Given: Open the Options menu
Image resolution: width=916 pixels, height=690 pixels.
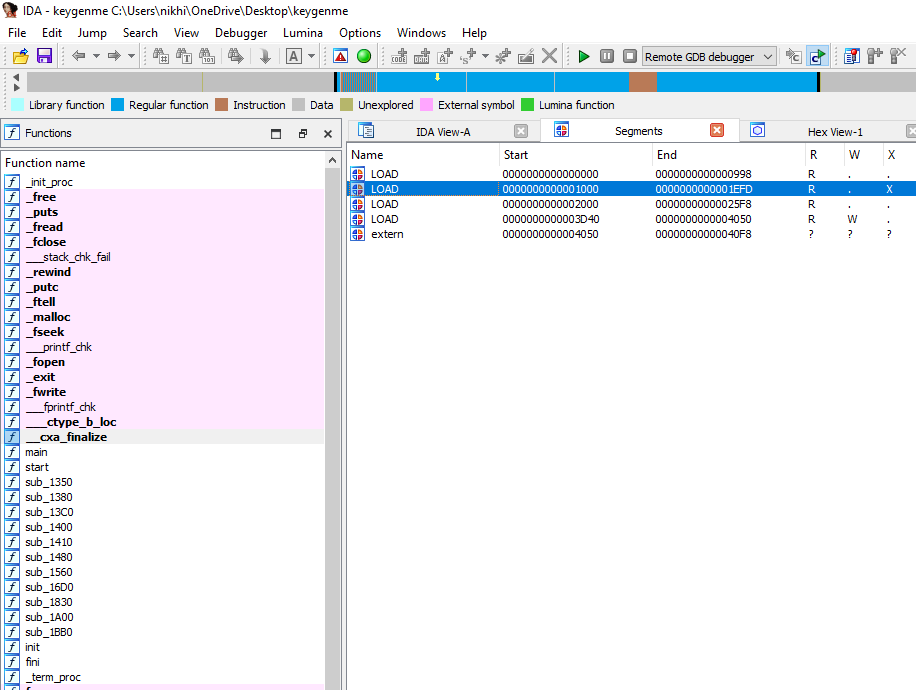Looking at the screenshot, I should [360, 33].
